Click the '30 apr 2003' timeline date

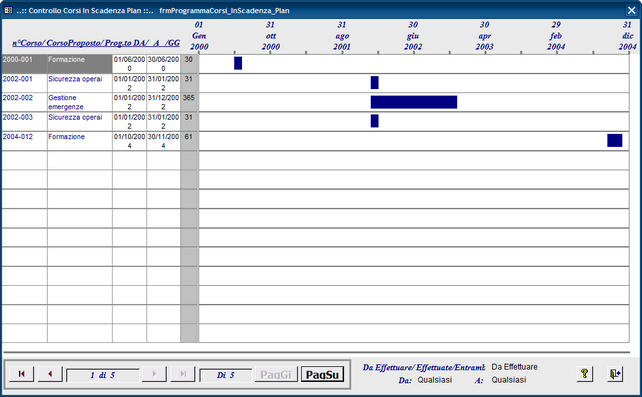[x=485, y=36]
